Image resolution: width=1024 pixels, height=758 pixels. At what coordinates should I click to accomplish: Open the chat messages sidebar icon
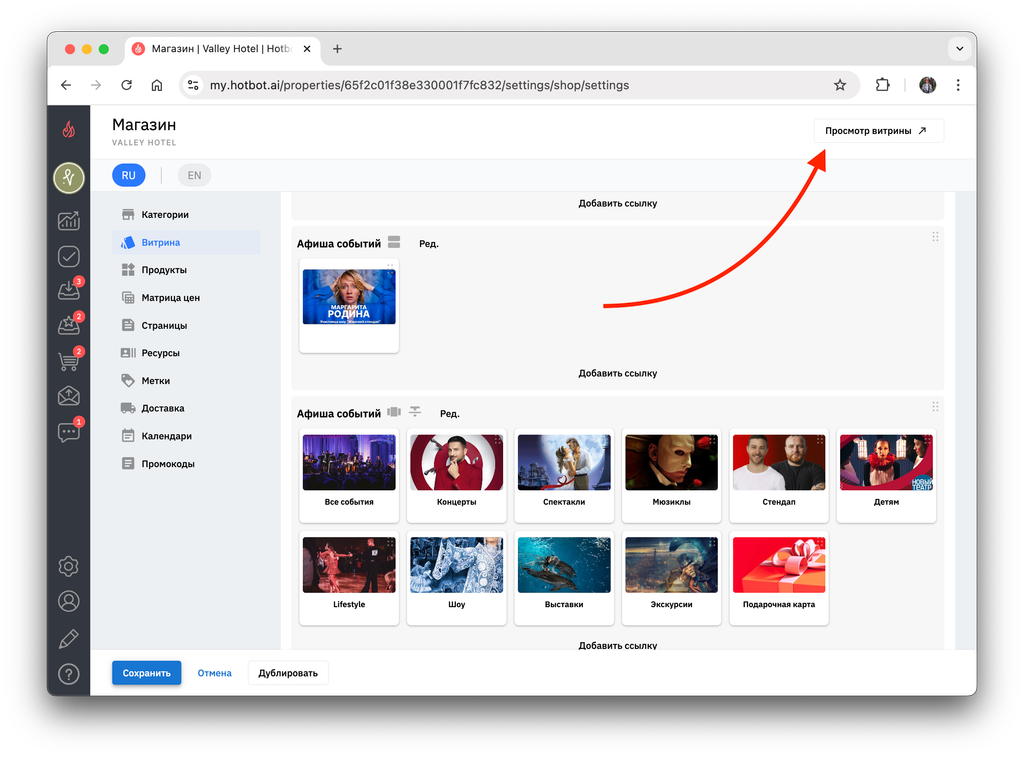coord(69,431)
